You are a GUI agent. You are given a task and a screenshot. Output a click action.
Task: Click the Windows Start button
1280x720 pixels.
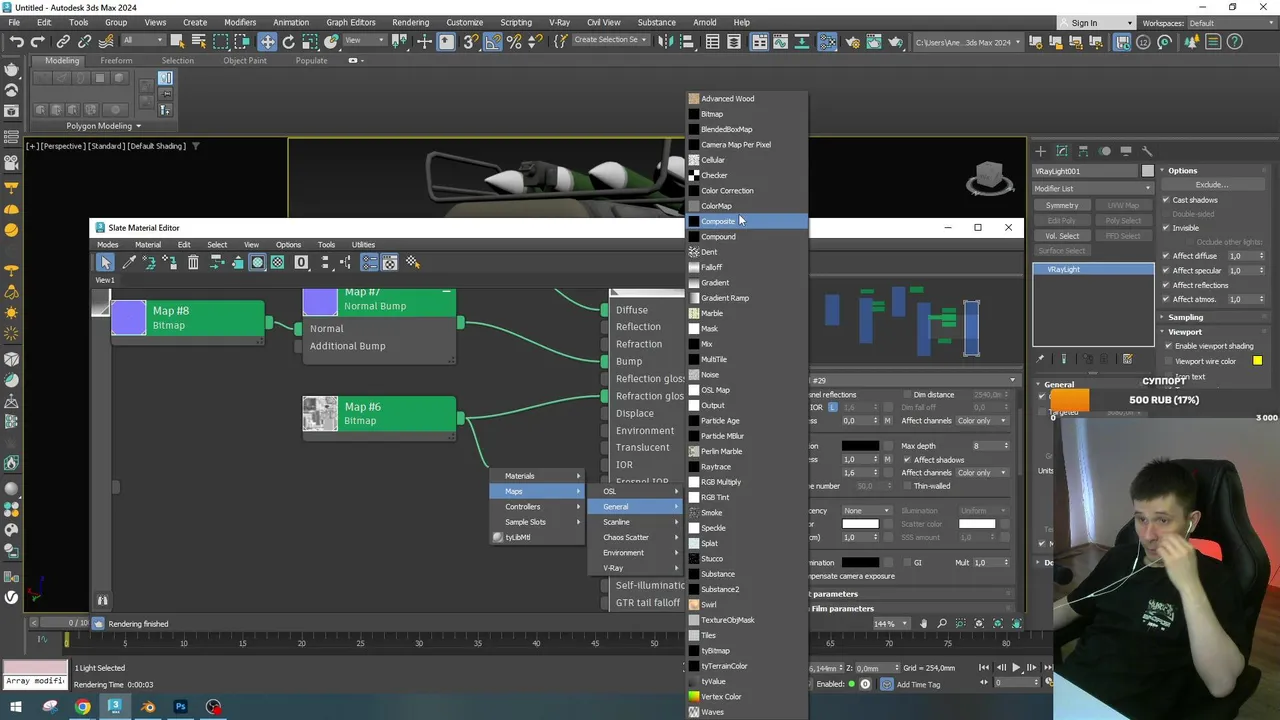(x=17, y=707)
